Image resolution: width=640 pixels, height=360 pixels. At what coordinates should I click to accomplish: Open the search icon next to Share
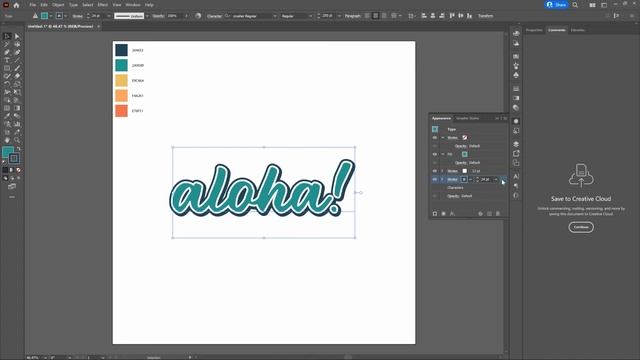(575, 5)
